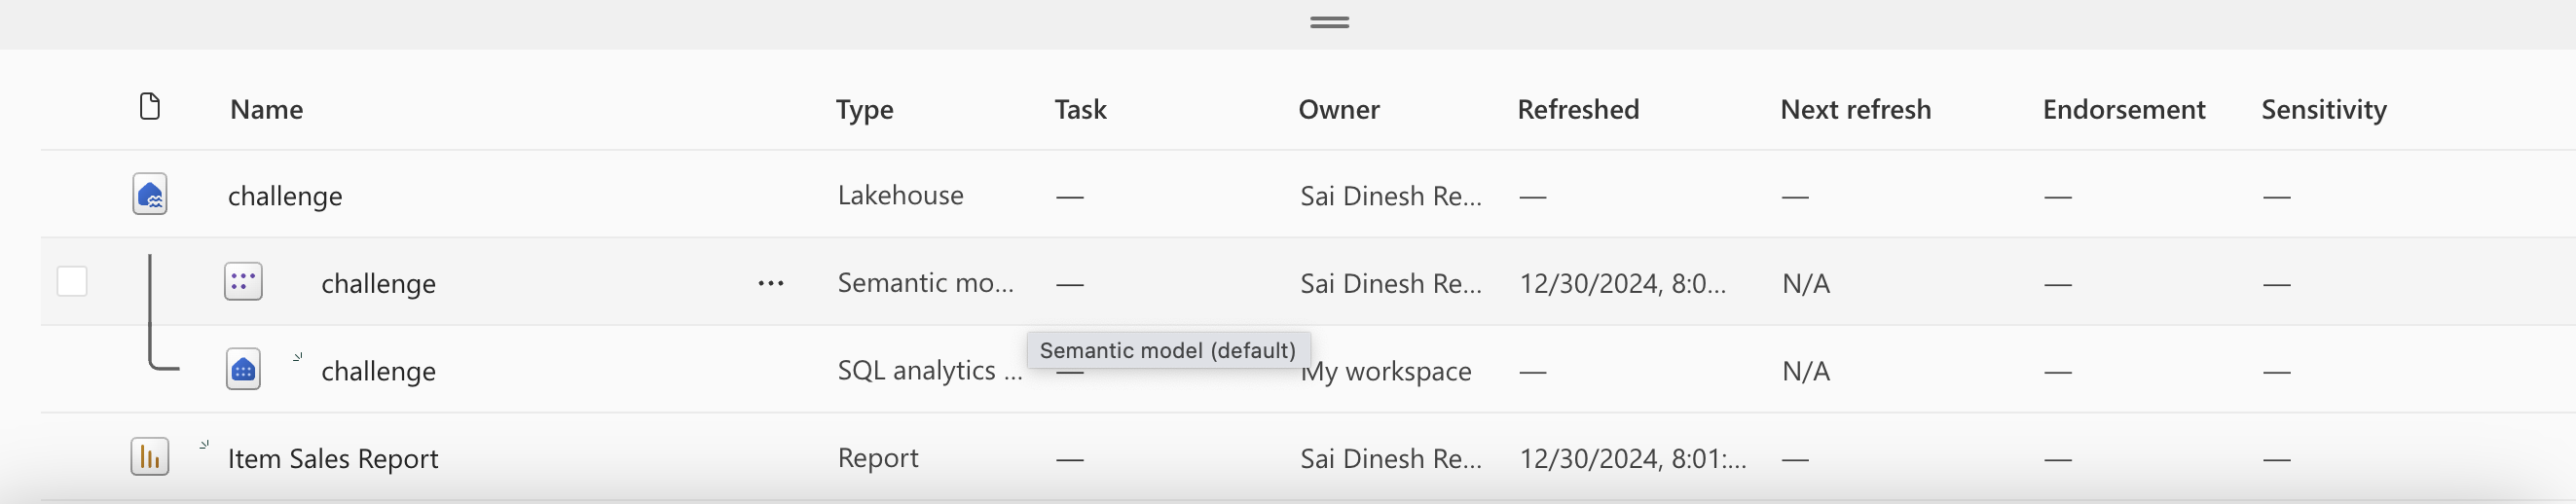Open the challenge SQL analytics endpoint name
Image resolution: width=2576 pixels, height=504 pixels.
tap(378, 371)
